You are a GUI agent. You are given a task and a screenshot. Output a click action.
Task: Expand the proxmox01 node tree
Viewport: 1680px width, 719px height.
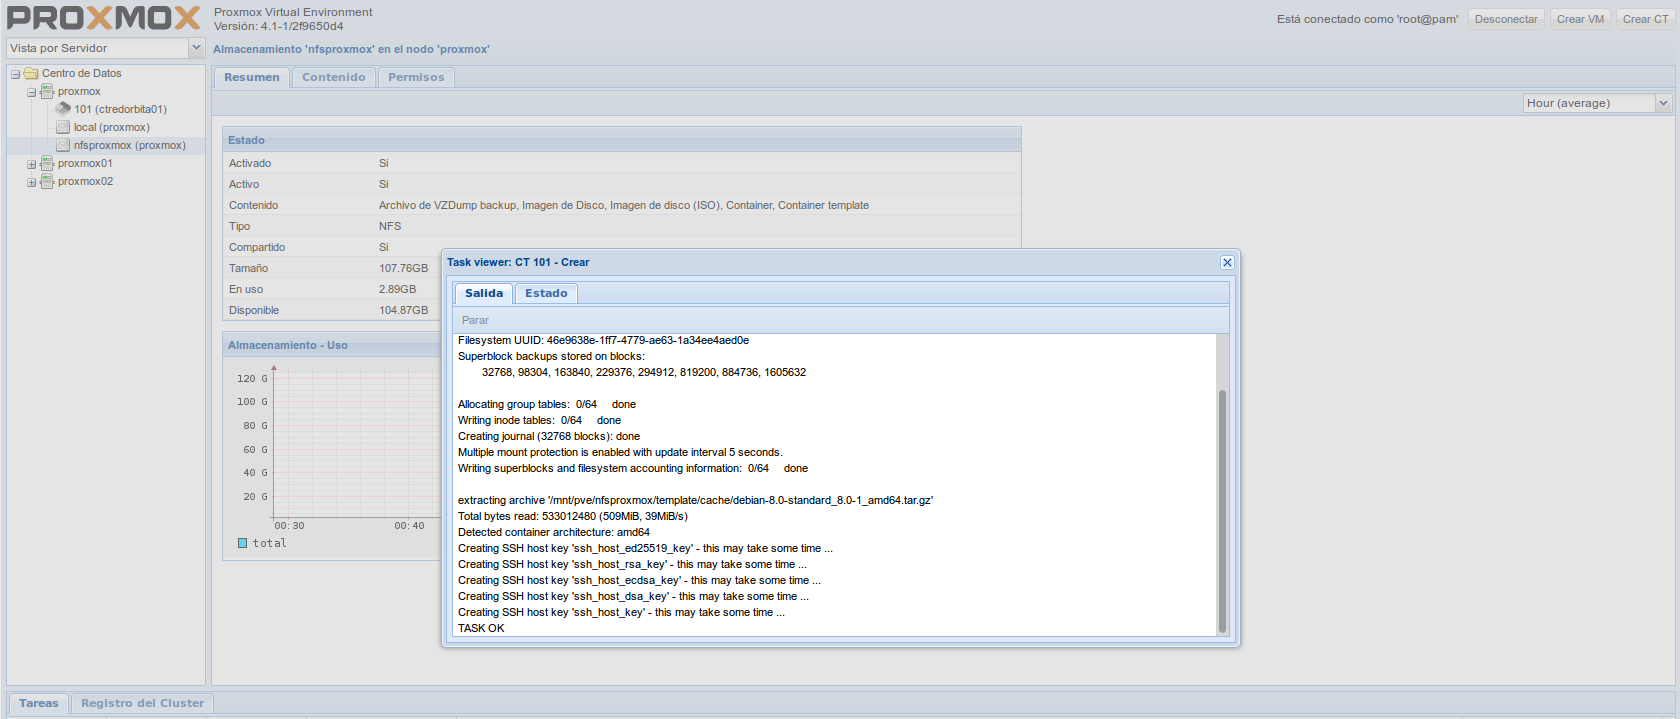[31, 164]
